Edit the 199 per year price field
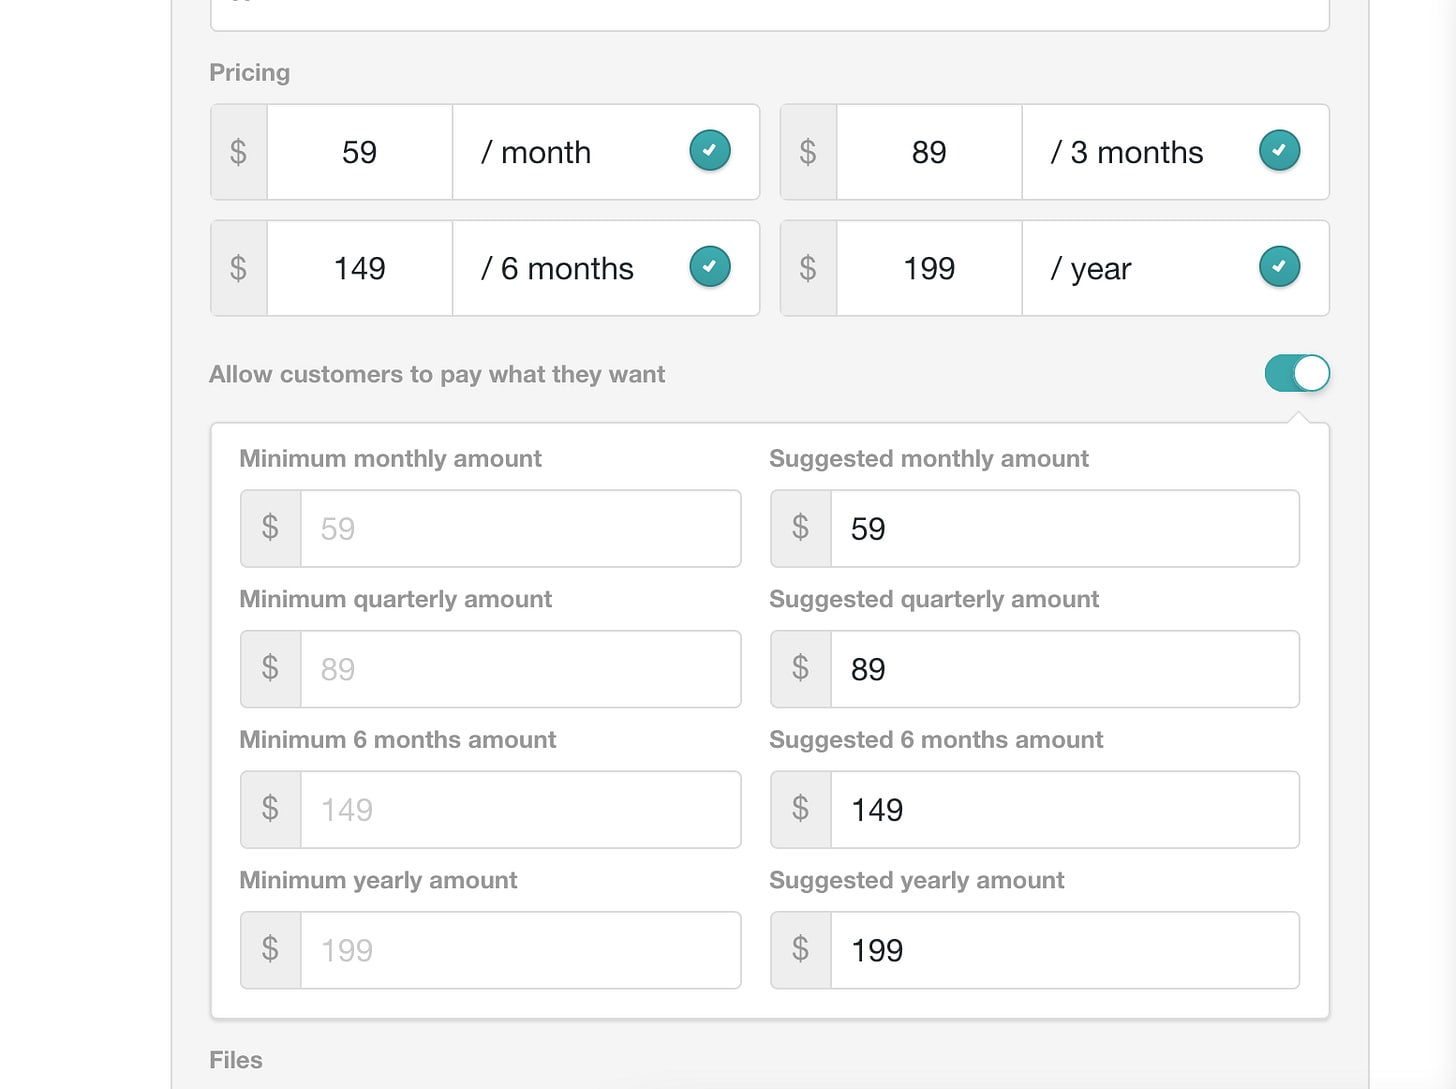This screenshot has height=1089, width=1456. 929,268
